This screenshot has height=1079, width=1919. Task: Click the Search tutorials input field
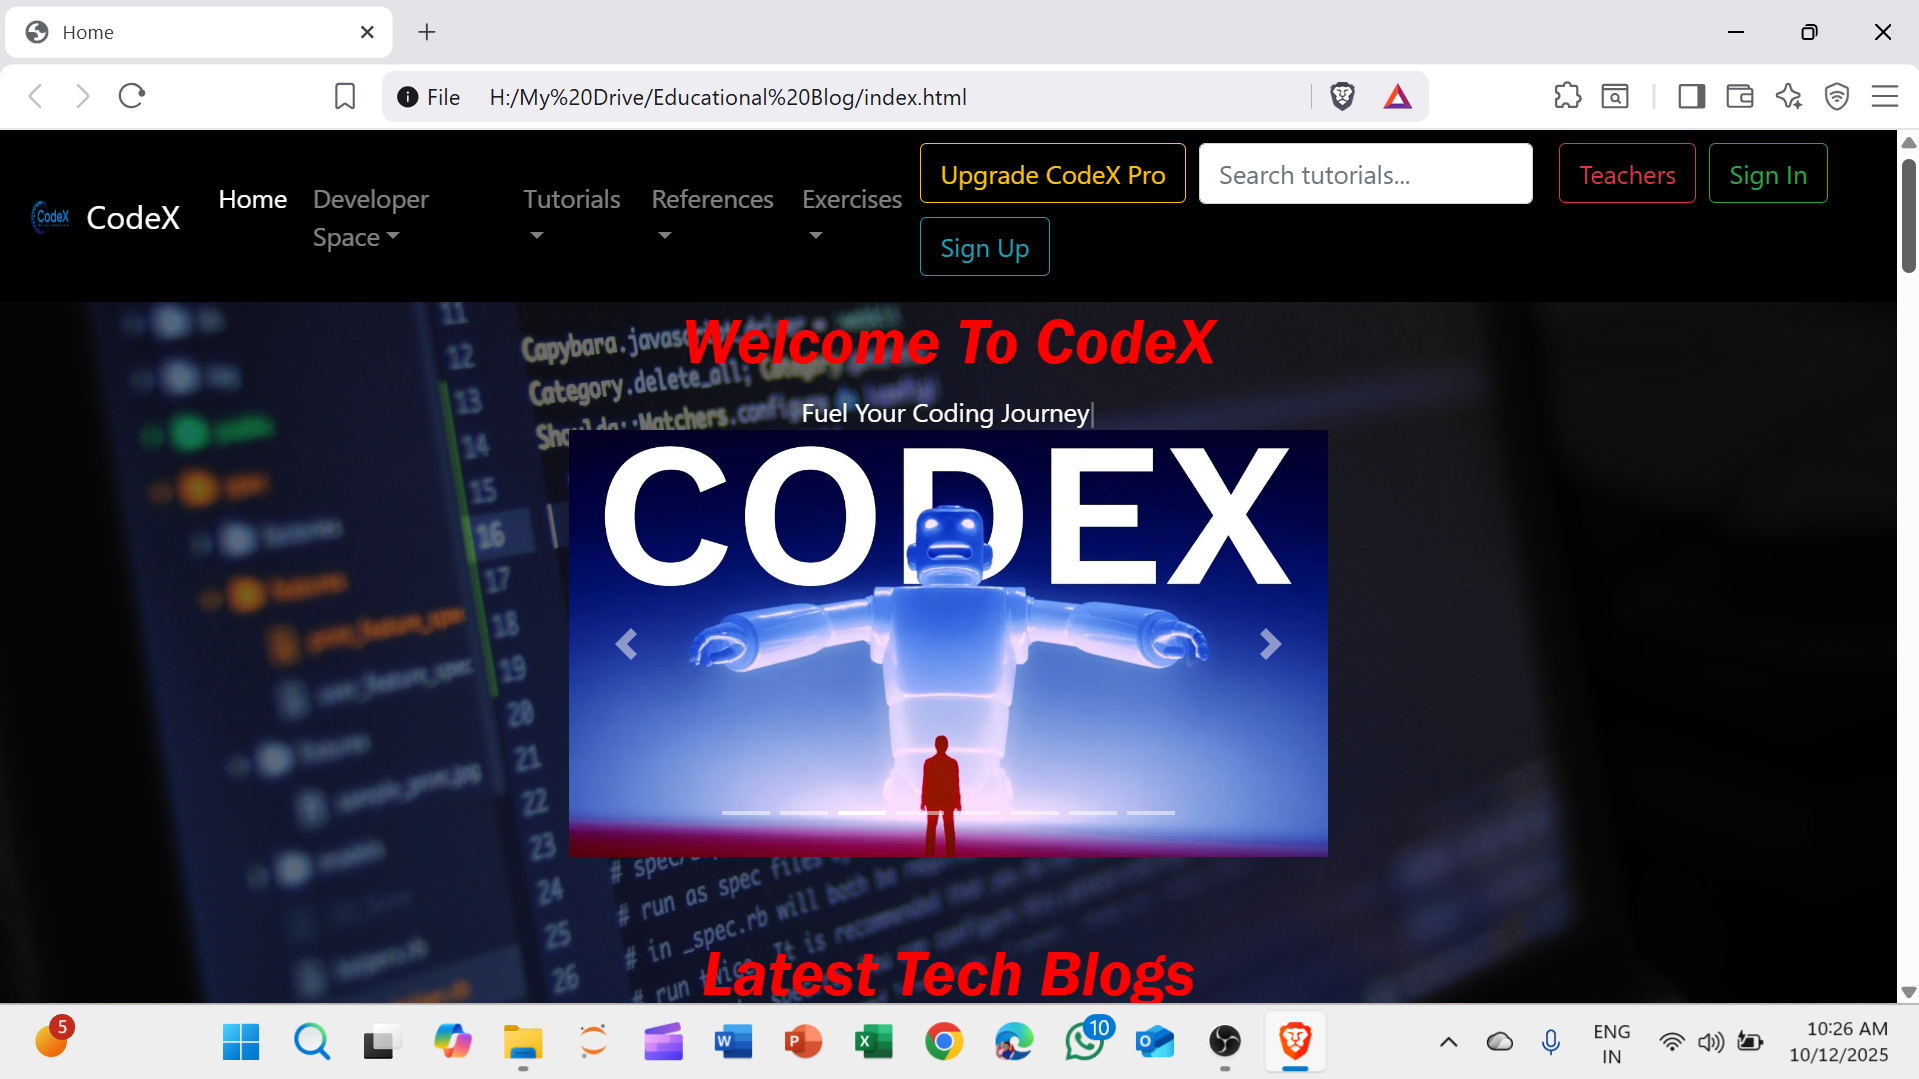1365,173
